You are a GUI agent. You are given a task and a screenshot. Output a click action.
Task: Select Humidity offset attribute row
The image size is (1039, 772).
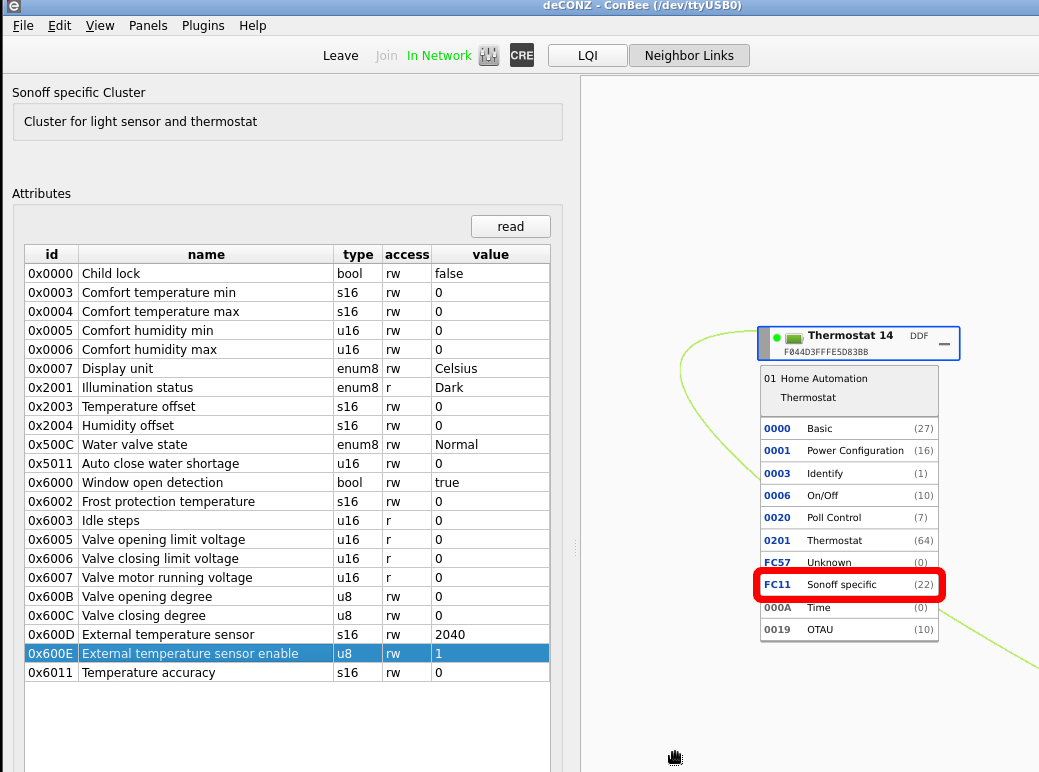(287, 425)
